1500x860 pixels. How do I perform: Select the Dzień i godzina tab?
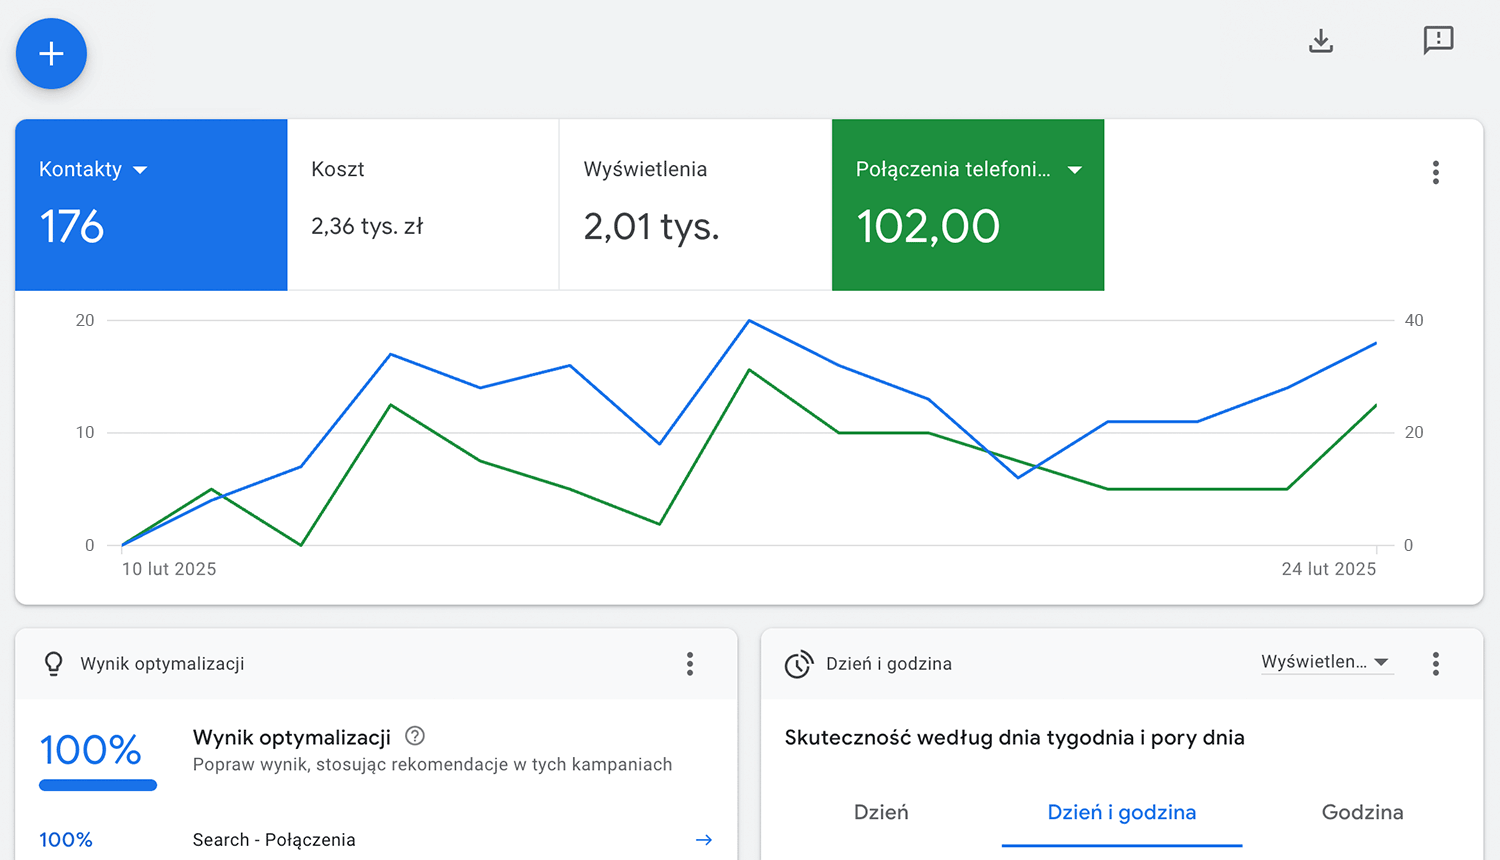point(1121,813)
